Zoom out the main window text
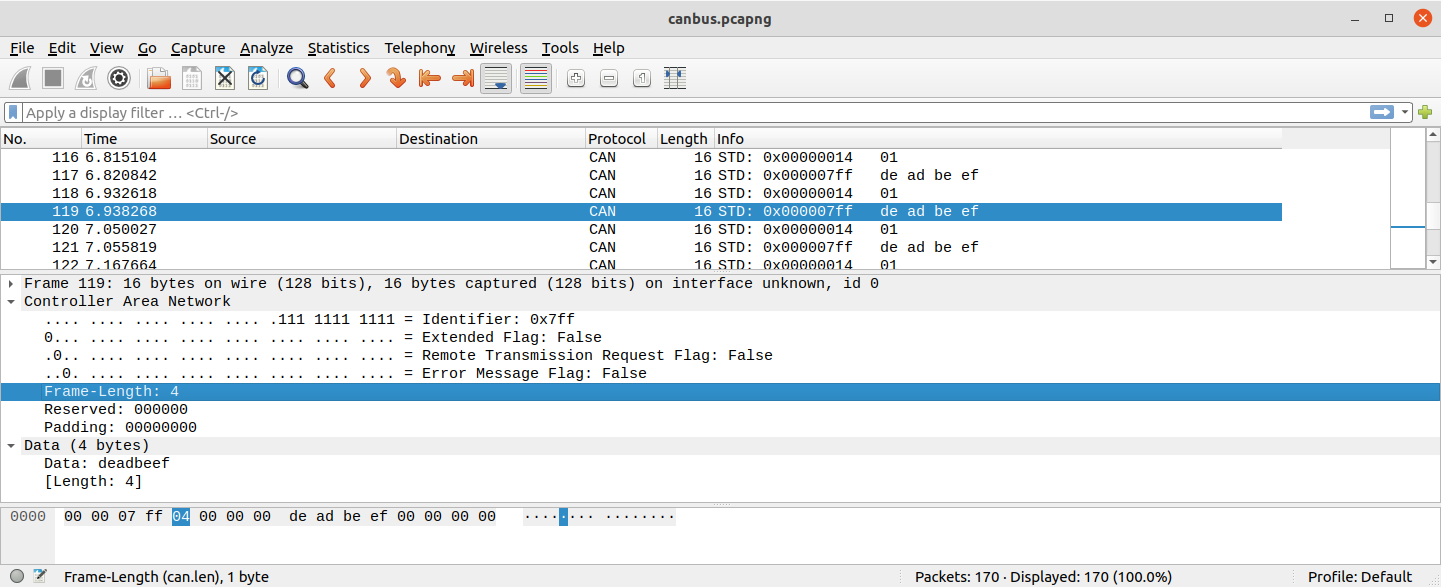This screenshot has height=587, width=1441. click(x=609, y=78)
